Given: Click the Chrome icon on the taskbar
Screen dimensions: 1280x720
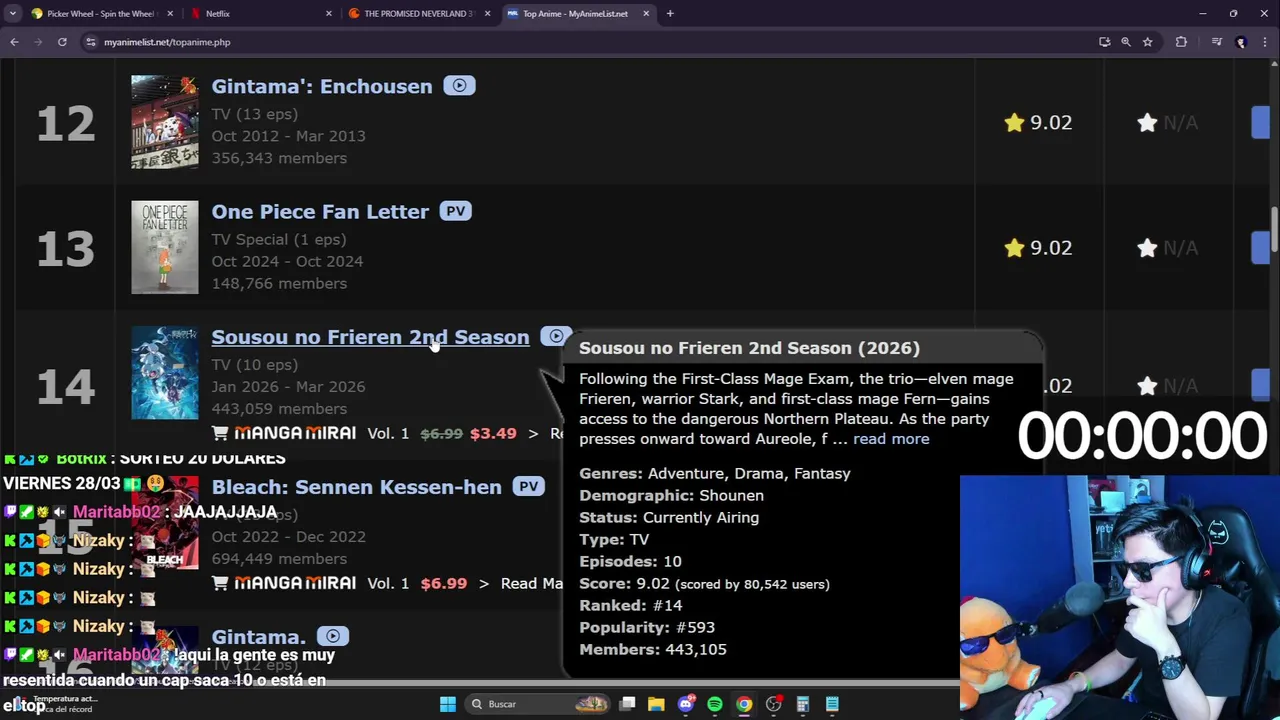Looking at the screenshot, I should [744, 704].
